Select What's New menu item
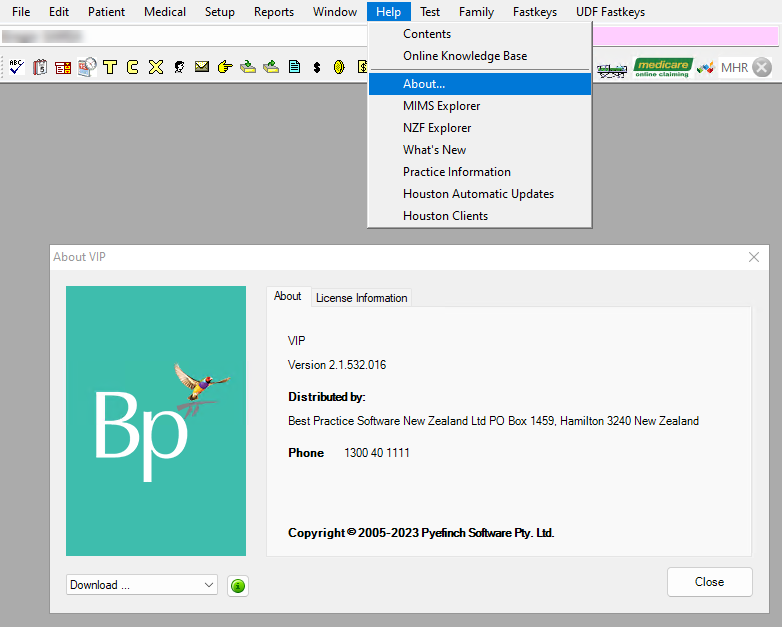The image size is (782, 627). tap(480, 150)
